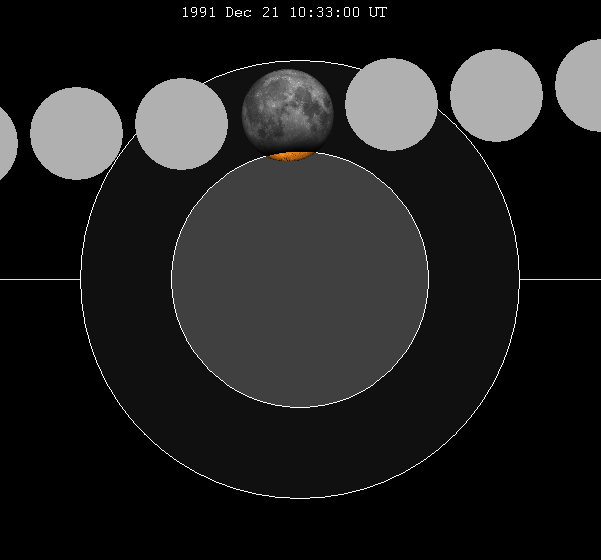
Task: Click the ecliptic line right of the penumbra
Action: (560, 280)
